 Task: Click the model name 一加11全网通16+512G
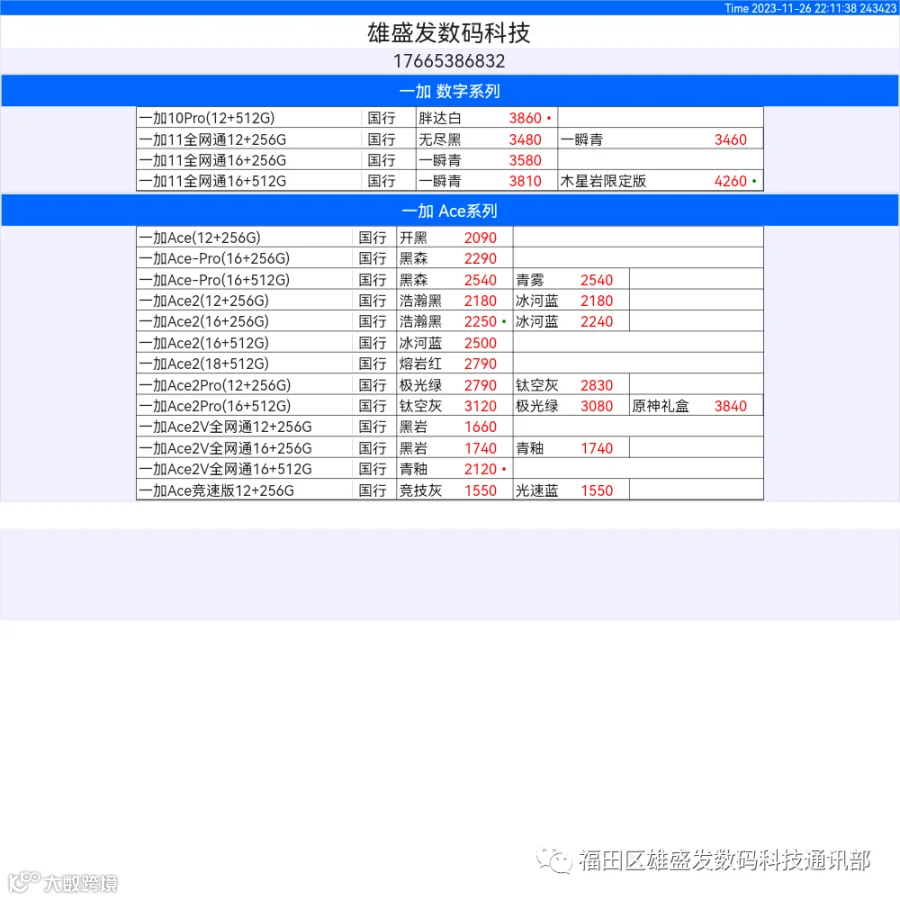pos(213,181)
